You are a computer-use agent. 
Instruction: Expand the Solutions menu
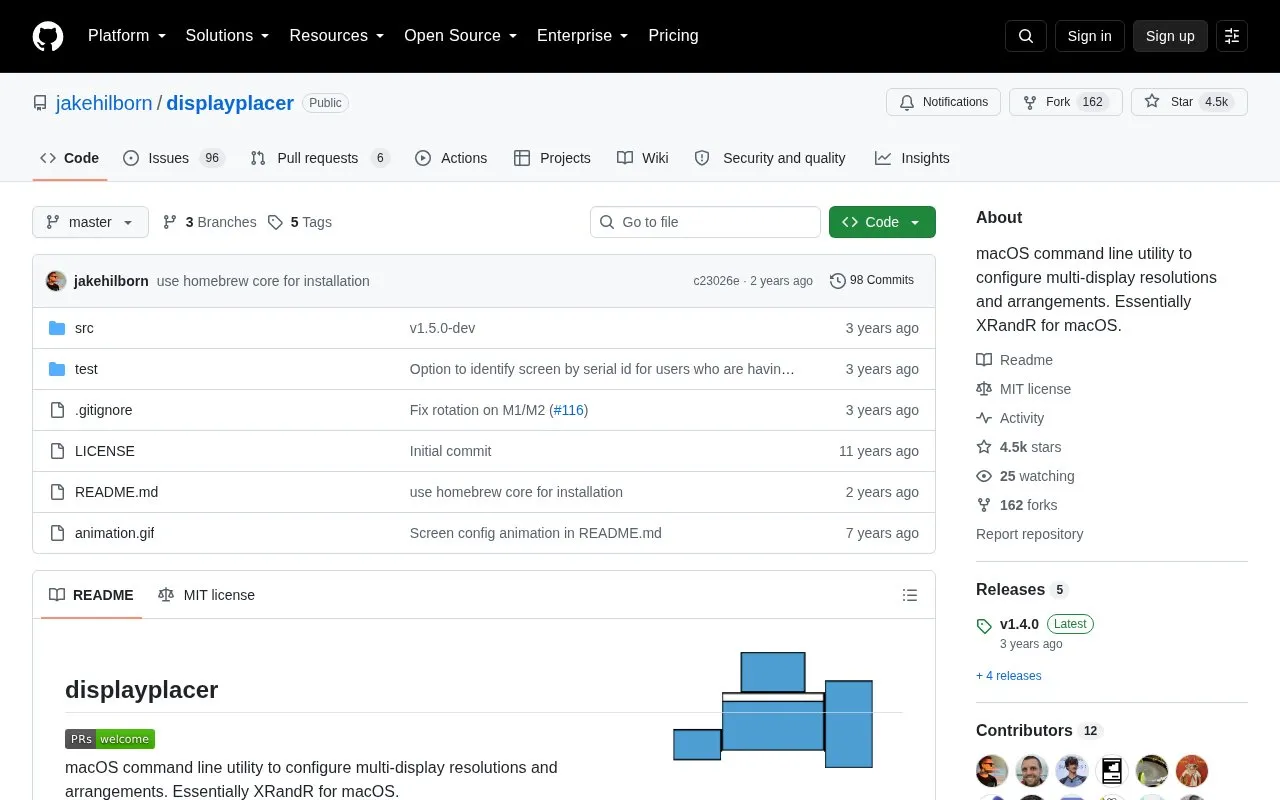(x=228, y=36)
